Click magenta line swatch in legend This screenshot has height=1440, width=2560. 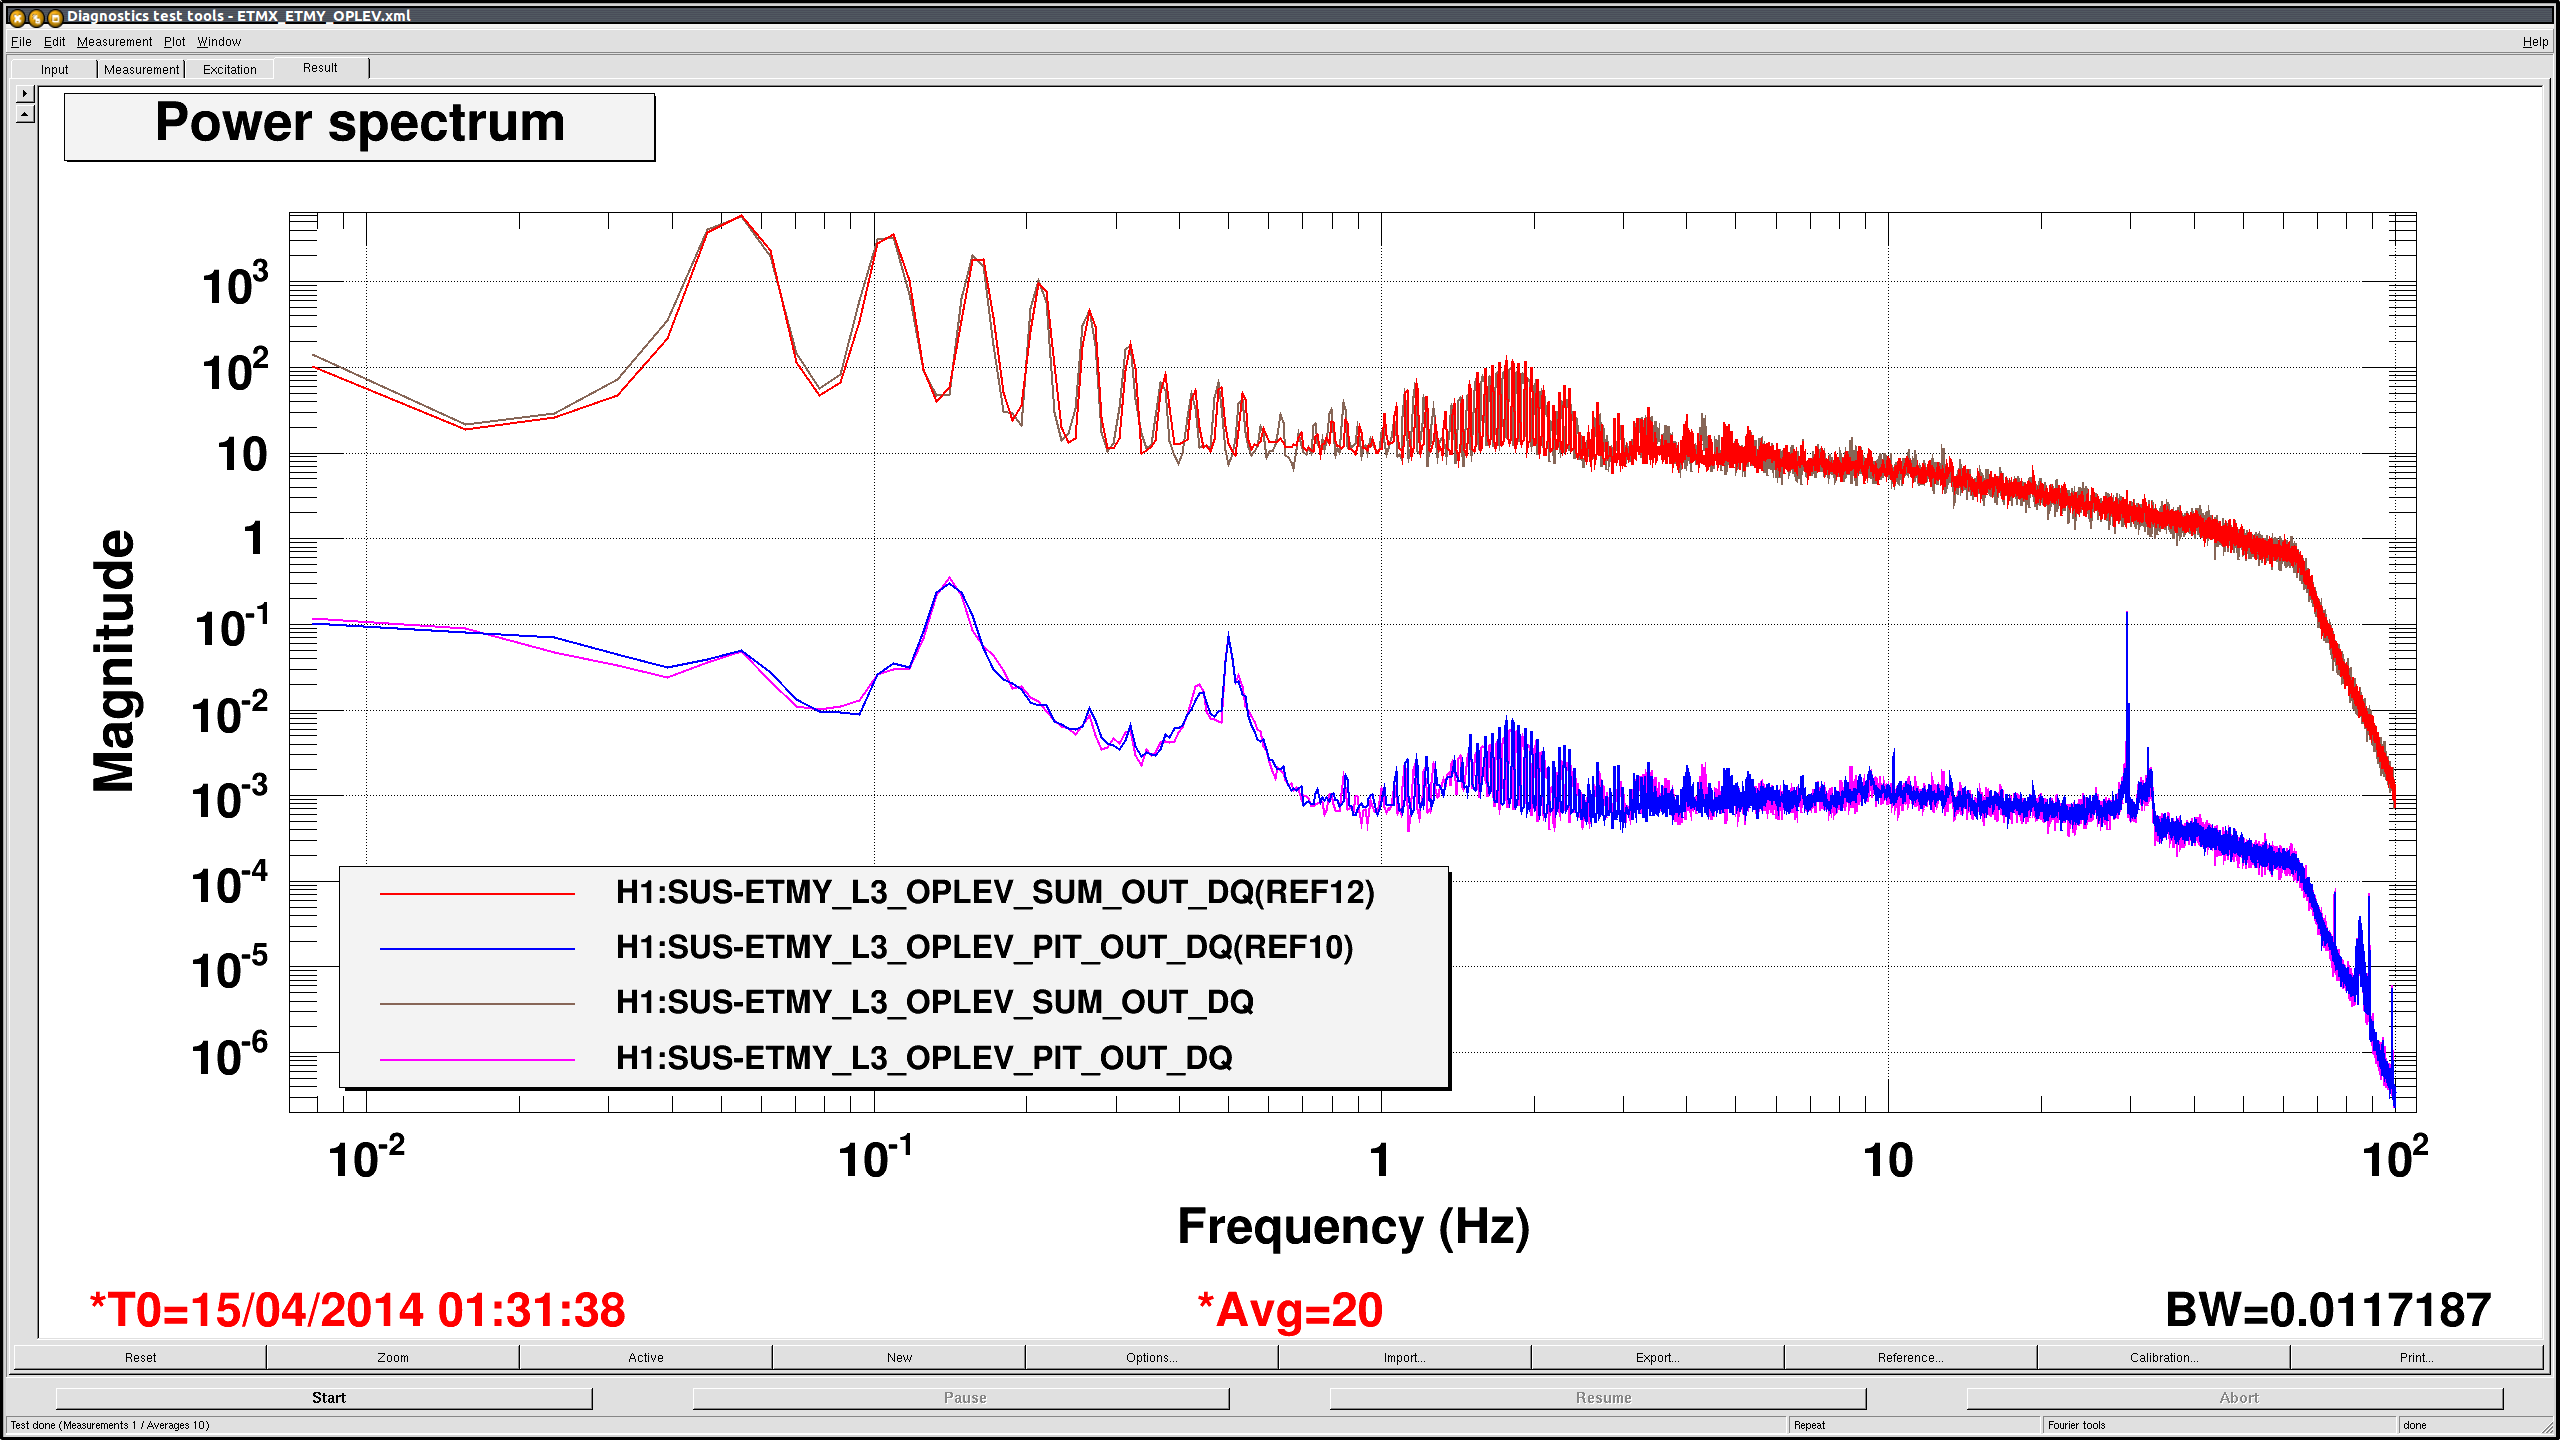(477, 1059)
